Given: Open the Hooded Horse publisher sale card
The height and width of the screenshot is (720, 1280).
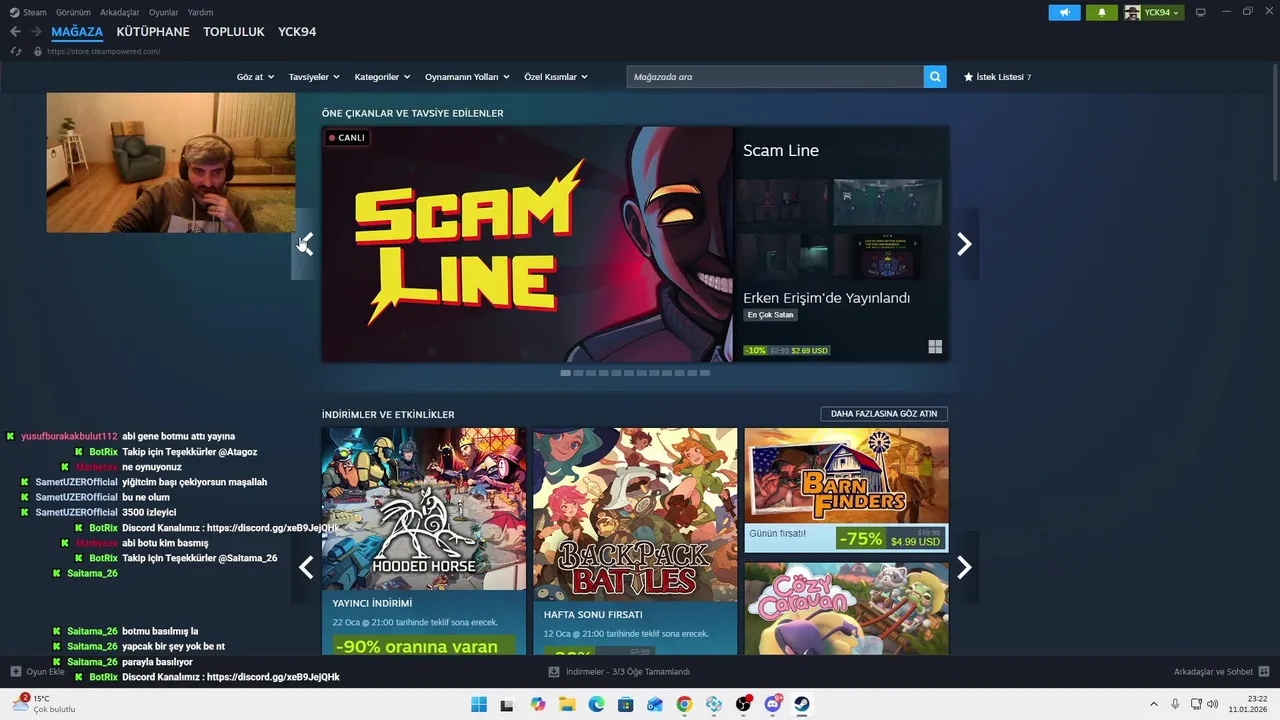Looking at the screenshot, I should (x=424, y=541).
